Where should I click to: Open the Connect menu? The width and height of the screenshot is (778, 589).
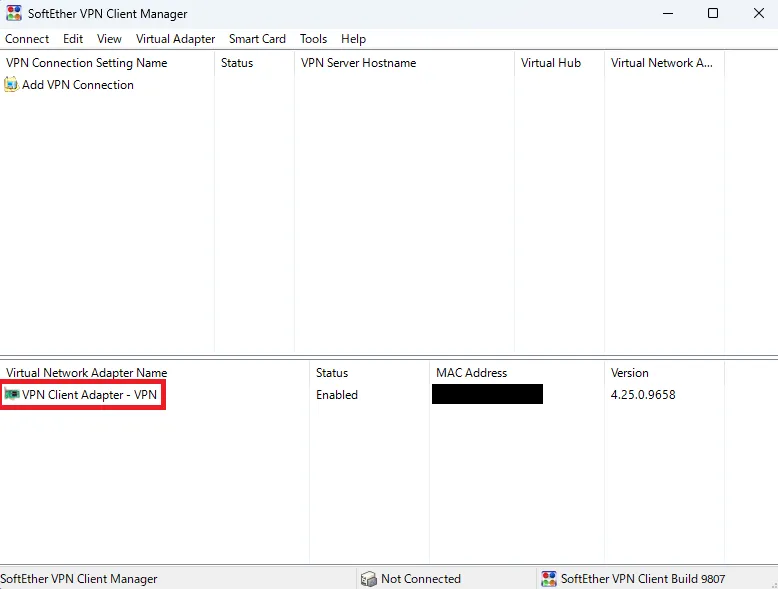click(x=27, y=39)
